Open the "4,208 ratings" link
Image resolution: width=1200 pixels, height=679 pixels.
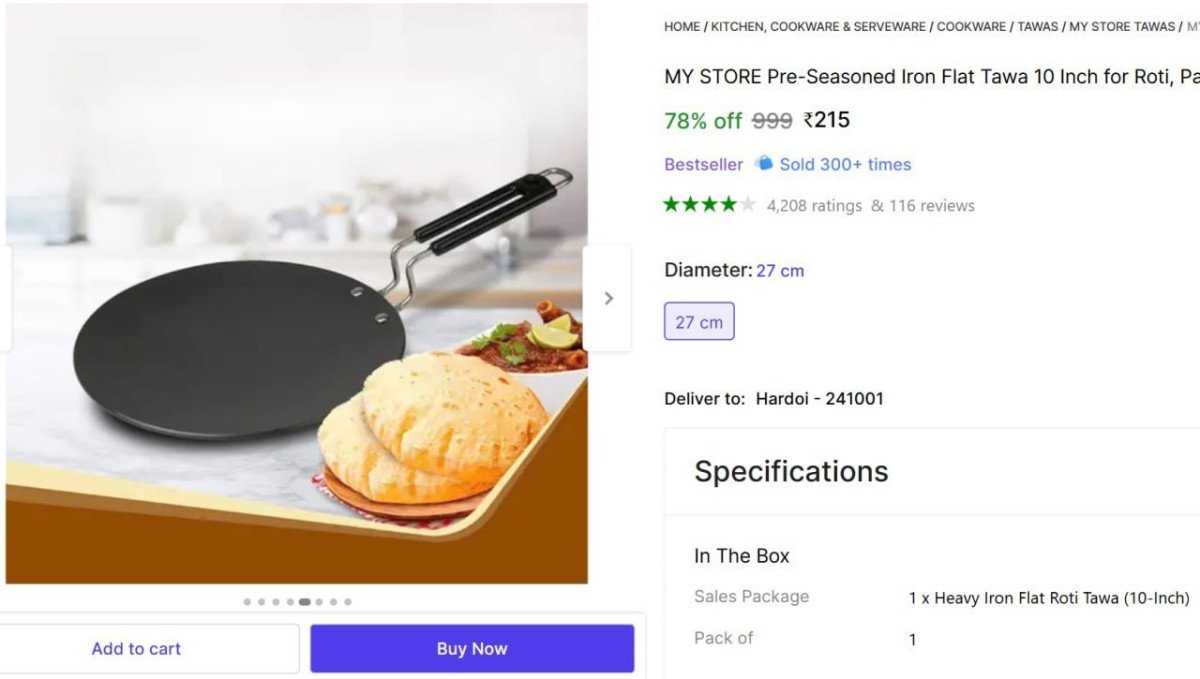click(x=813, y=205)
